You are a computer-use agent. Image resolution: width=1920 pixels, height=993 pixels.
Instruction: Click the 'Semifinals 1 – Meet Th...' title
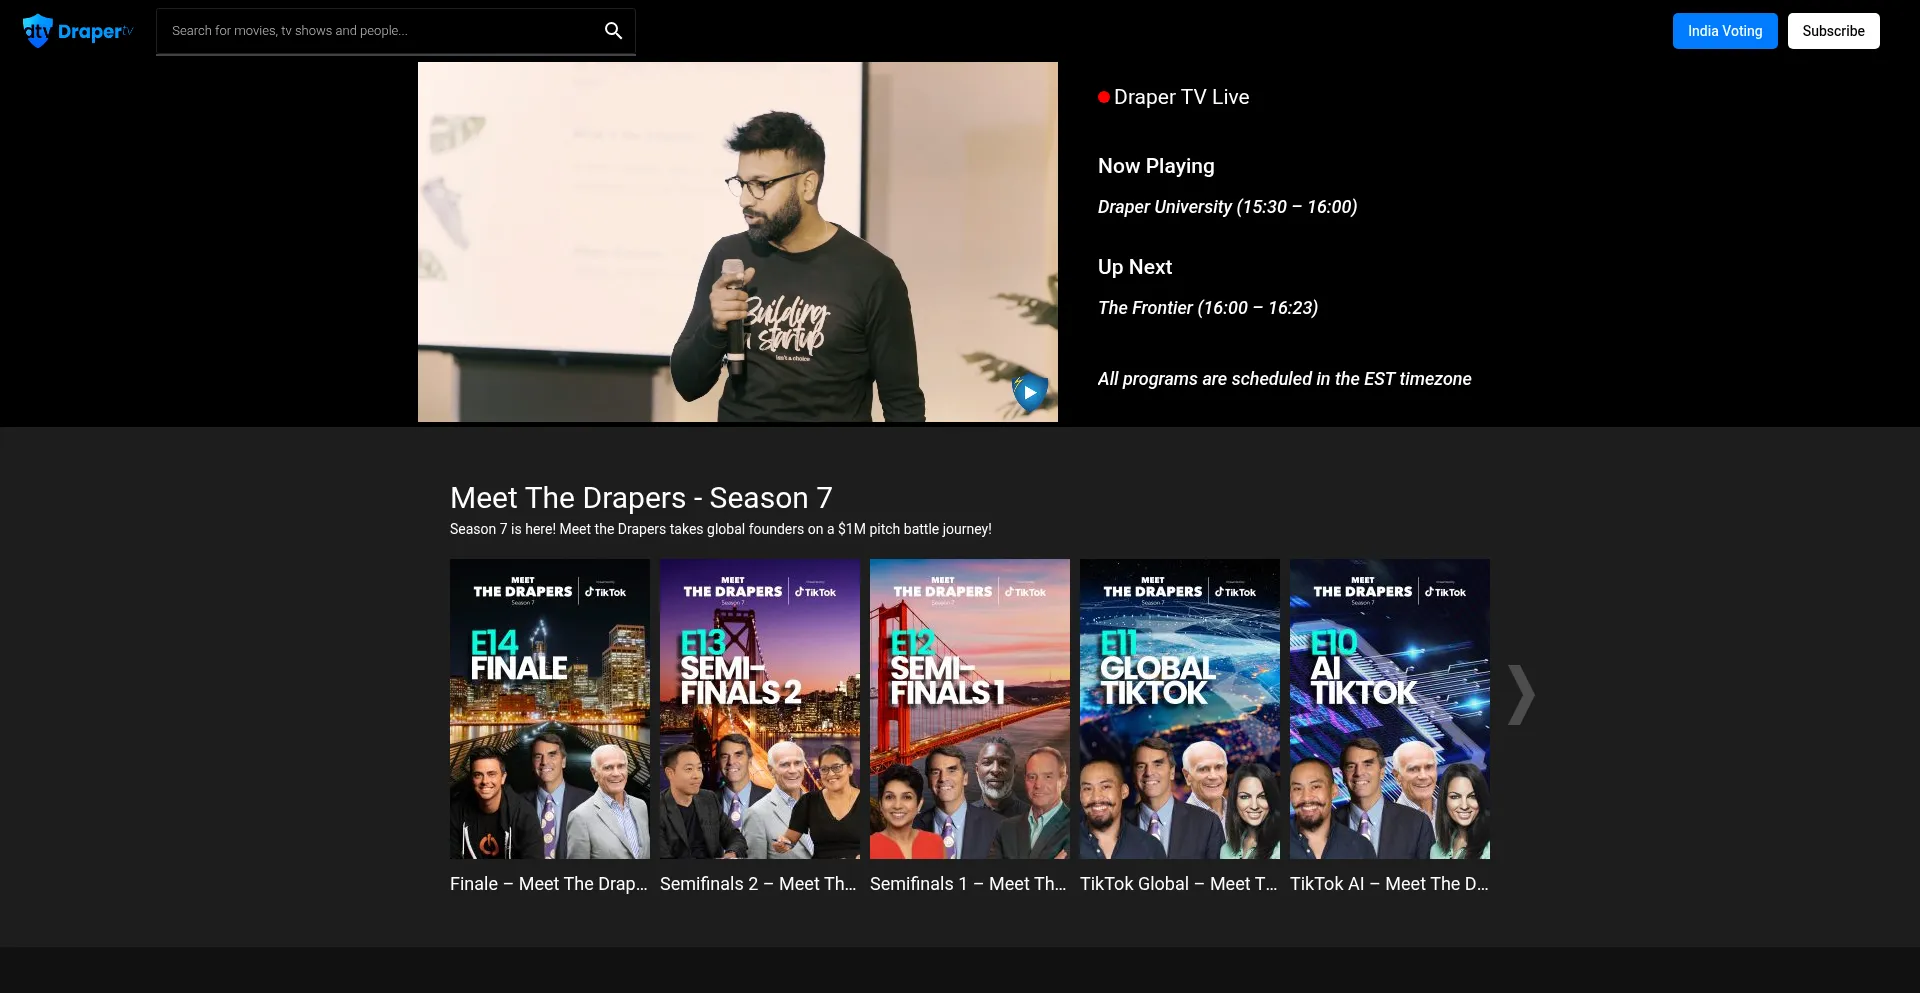(x=968, y=884)
